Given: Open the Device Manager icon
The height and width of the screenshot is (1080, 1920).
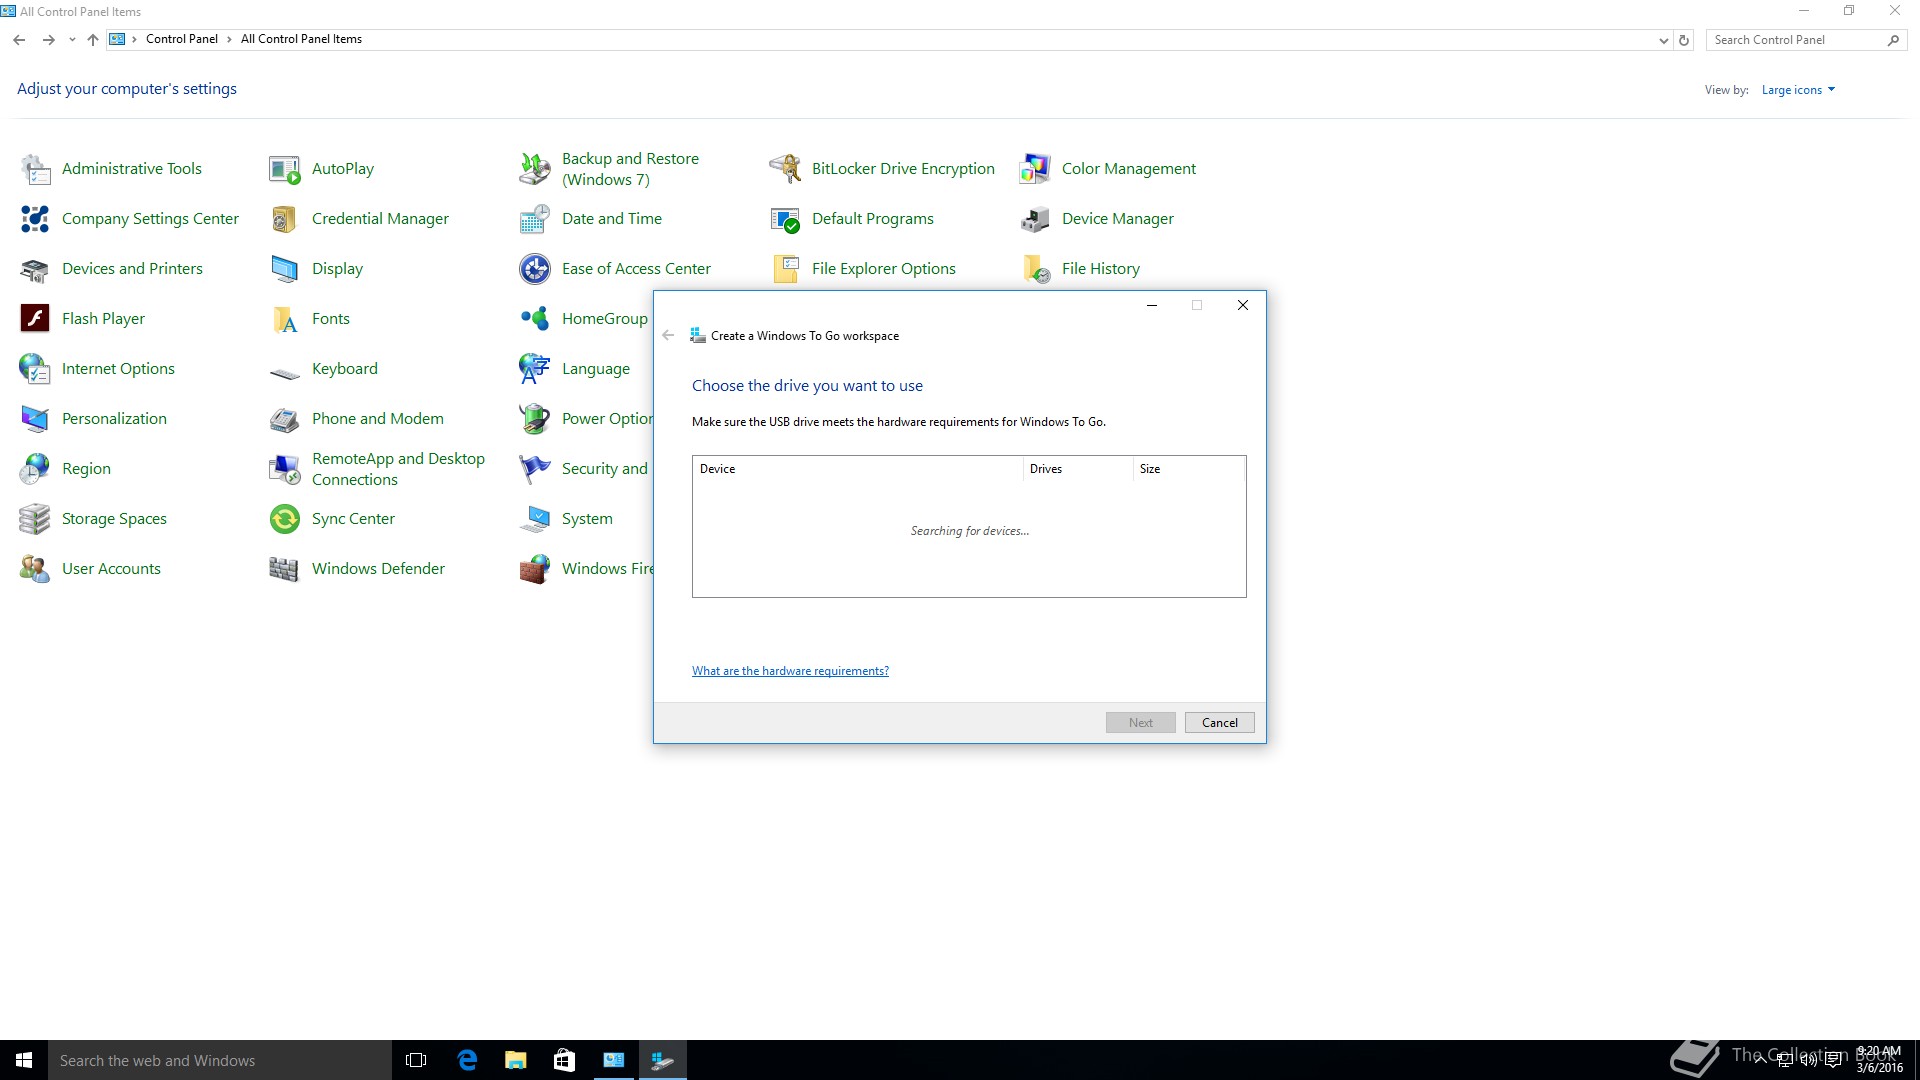Looking at the screenshot, I should [x=1035, y=219].
